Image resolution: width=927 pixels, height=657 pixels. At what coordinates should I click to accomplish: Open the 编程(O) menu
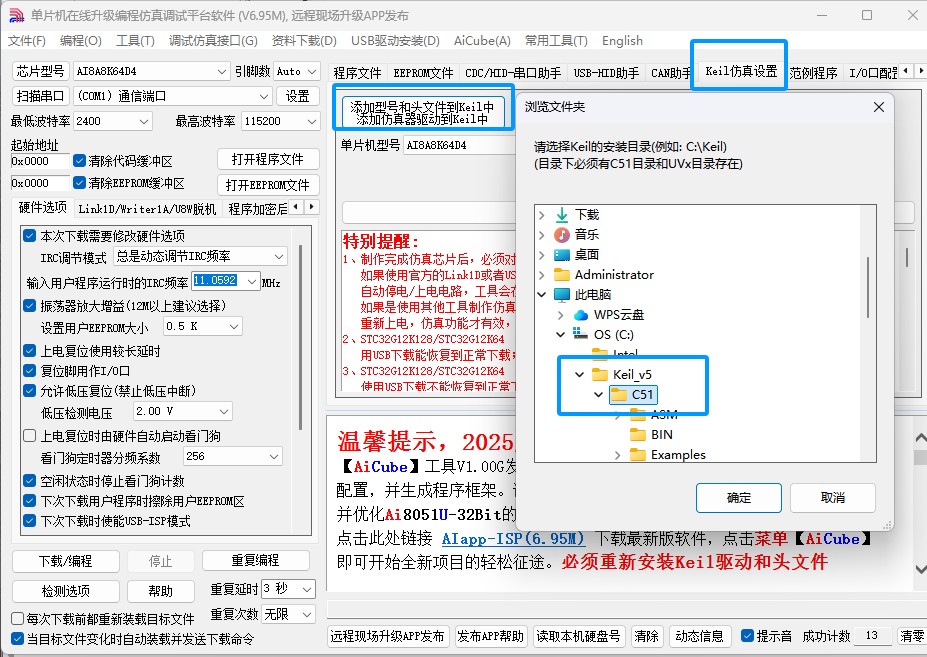click(81, 41)
